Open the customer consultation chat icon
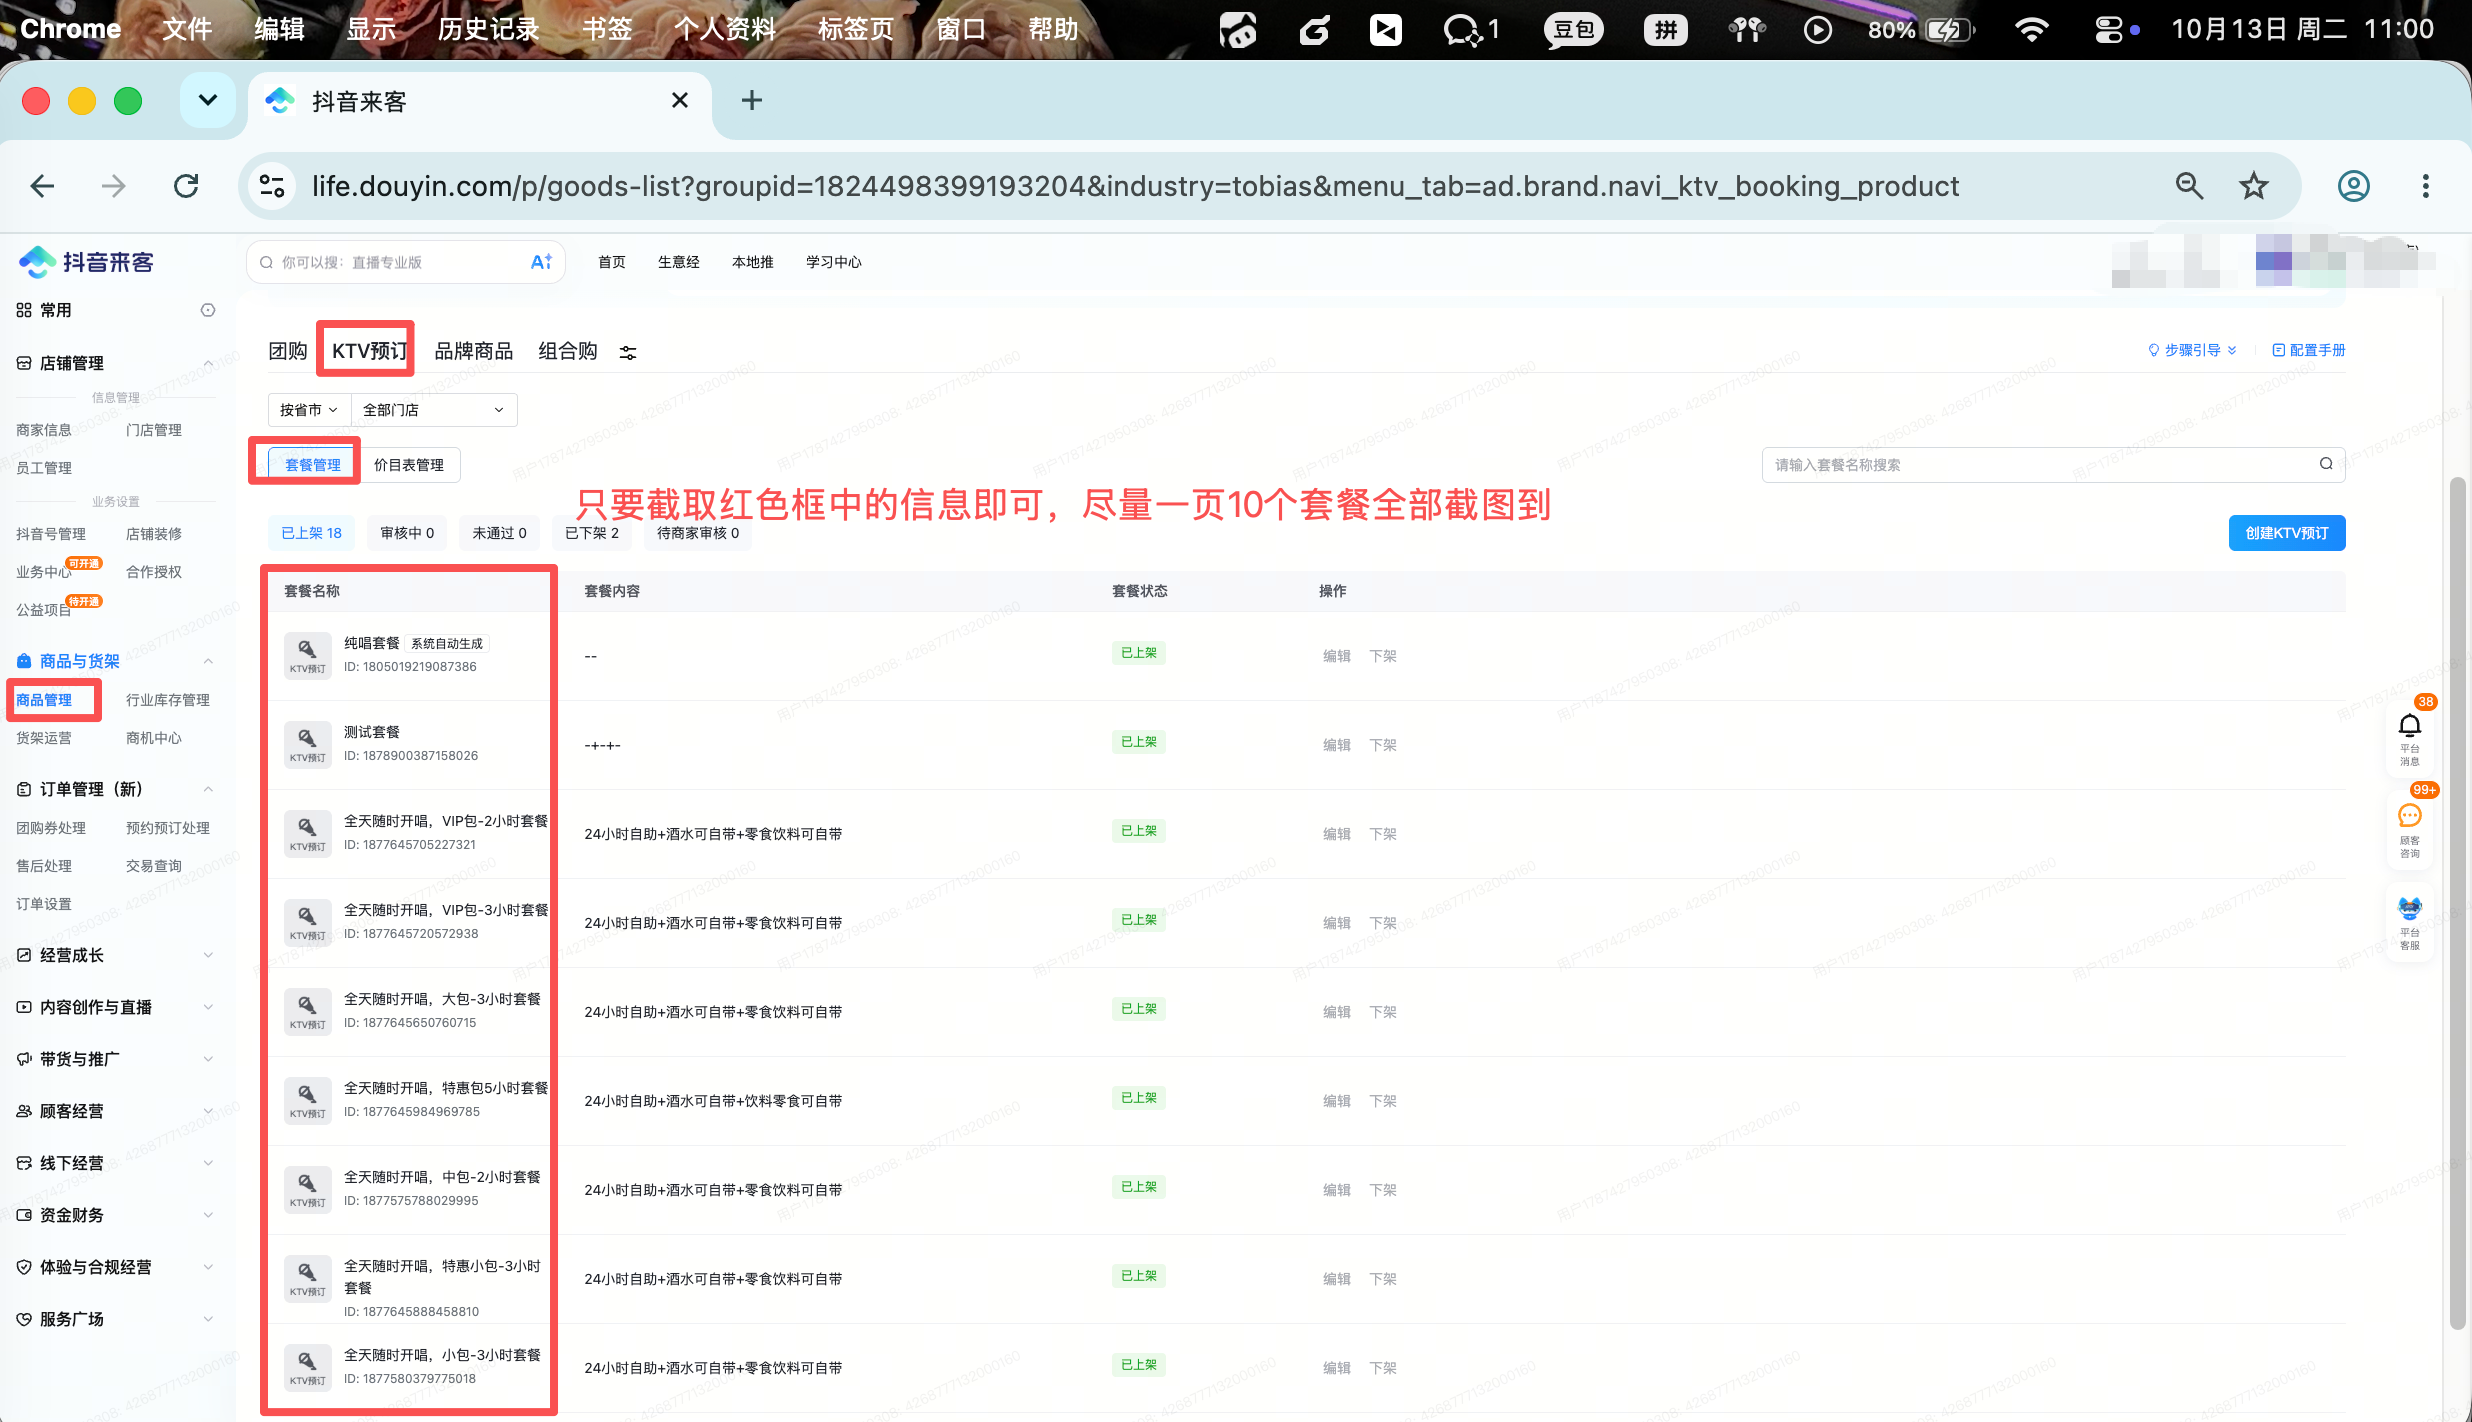The height and width of the screenshot is (1422, 2472). 2410,816
